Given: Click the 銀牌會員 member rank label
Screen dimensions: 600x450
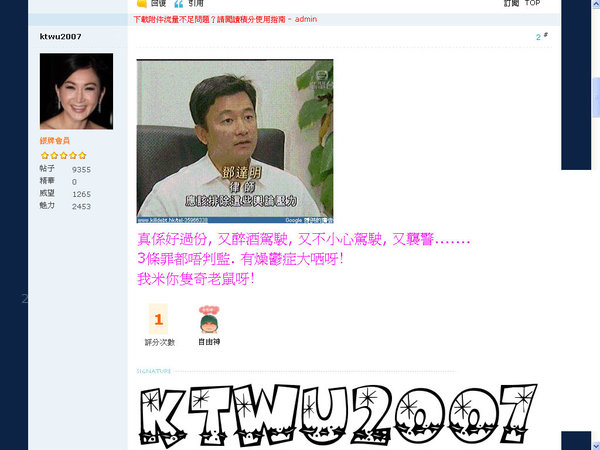Looking at the screenshot, I should (55, 140).
